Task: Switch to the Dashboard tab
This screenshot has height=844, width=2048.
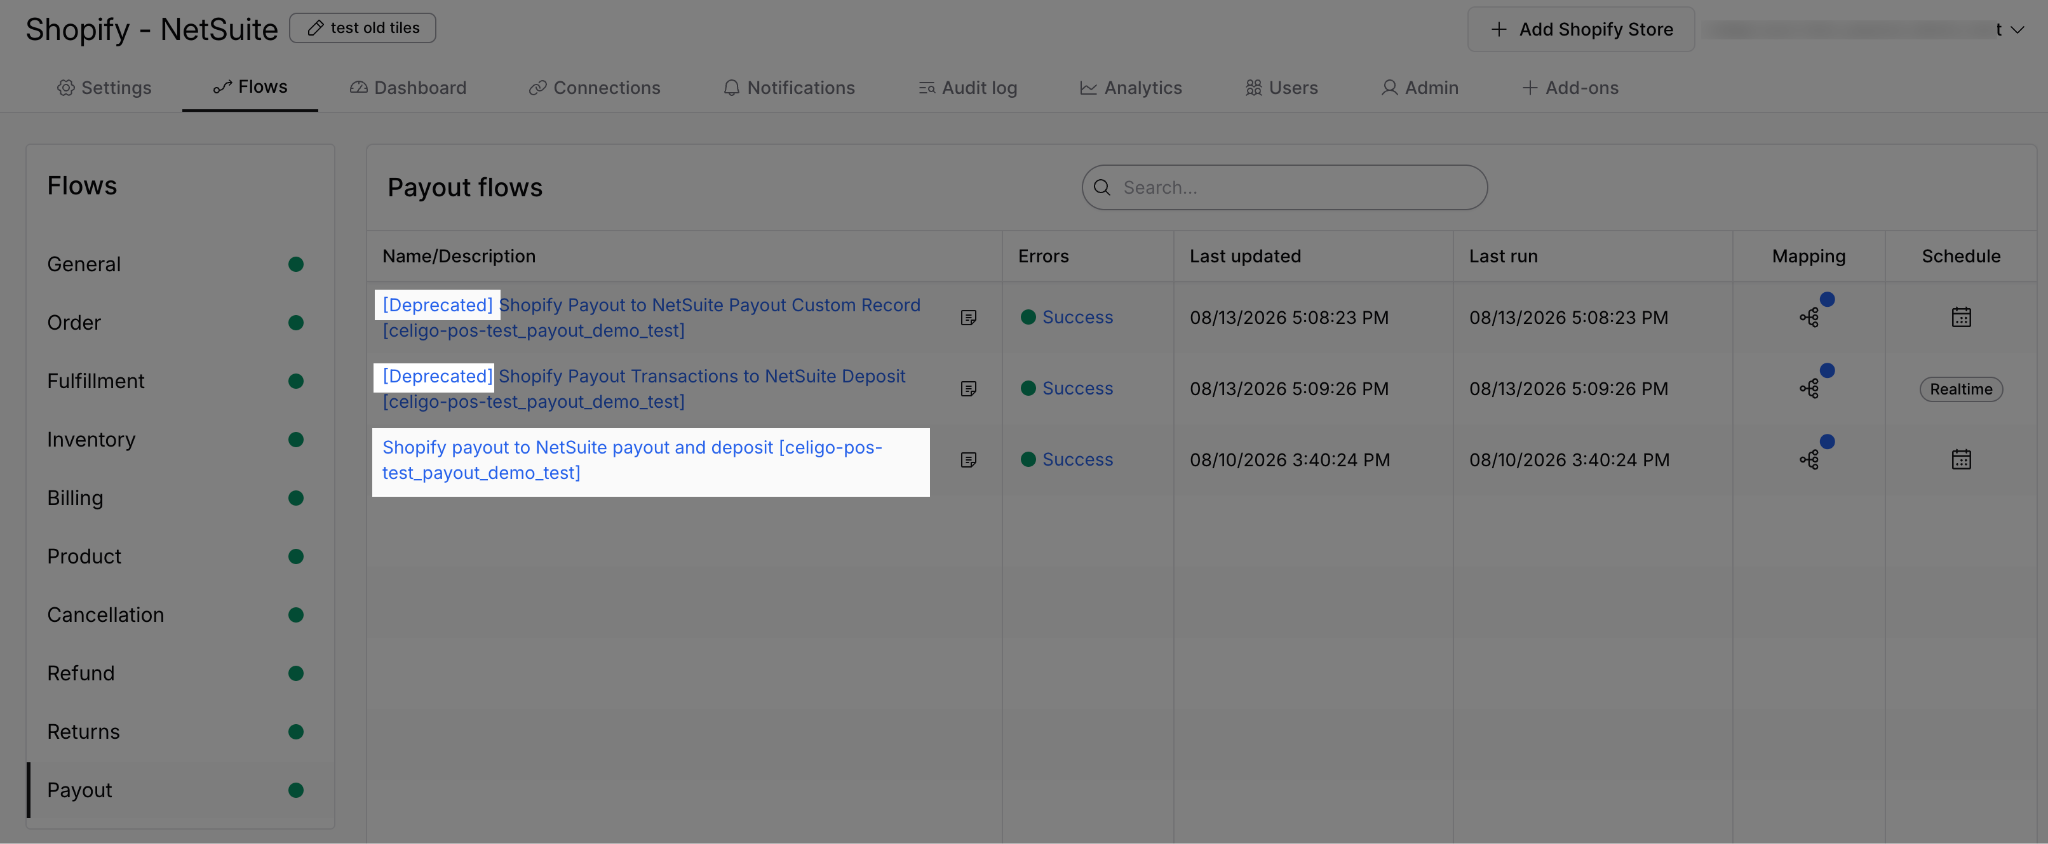Action: click(408, 88)
